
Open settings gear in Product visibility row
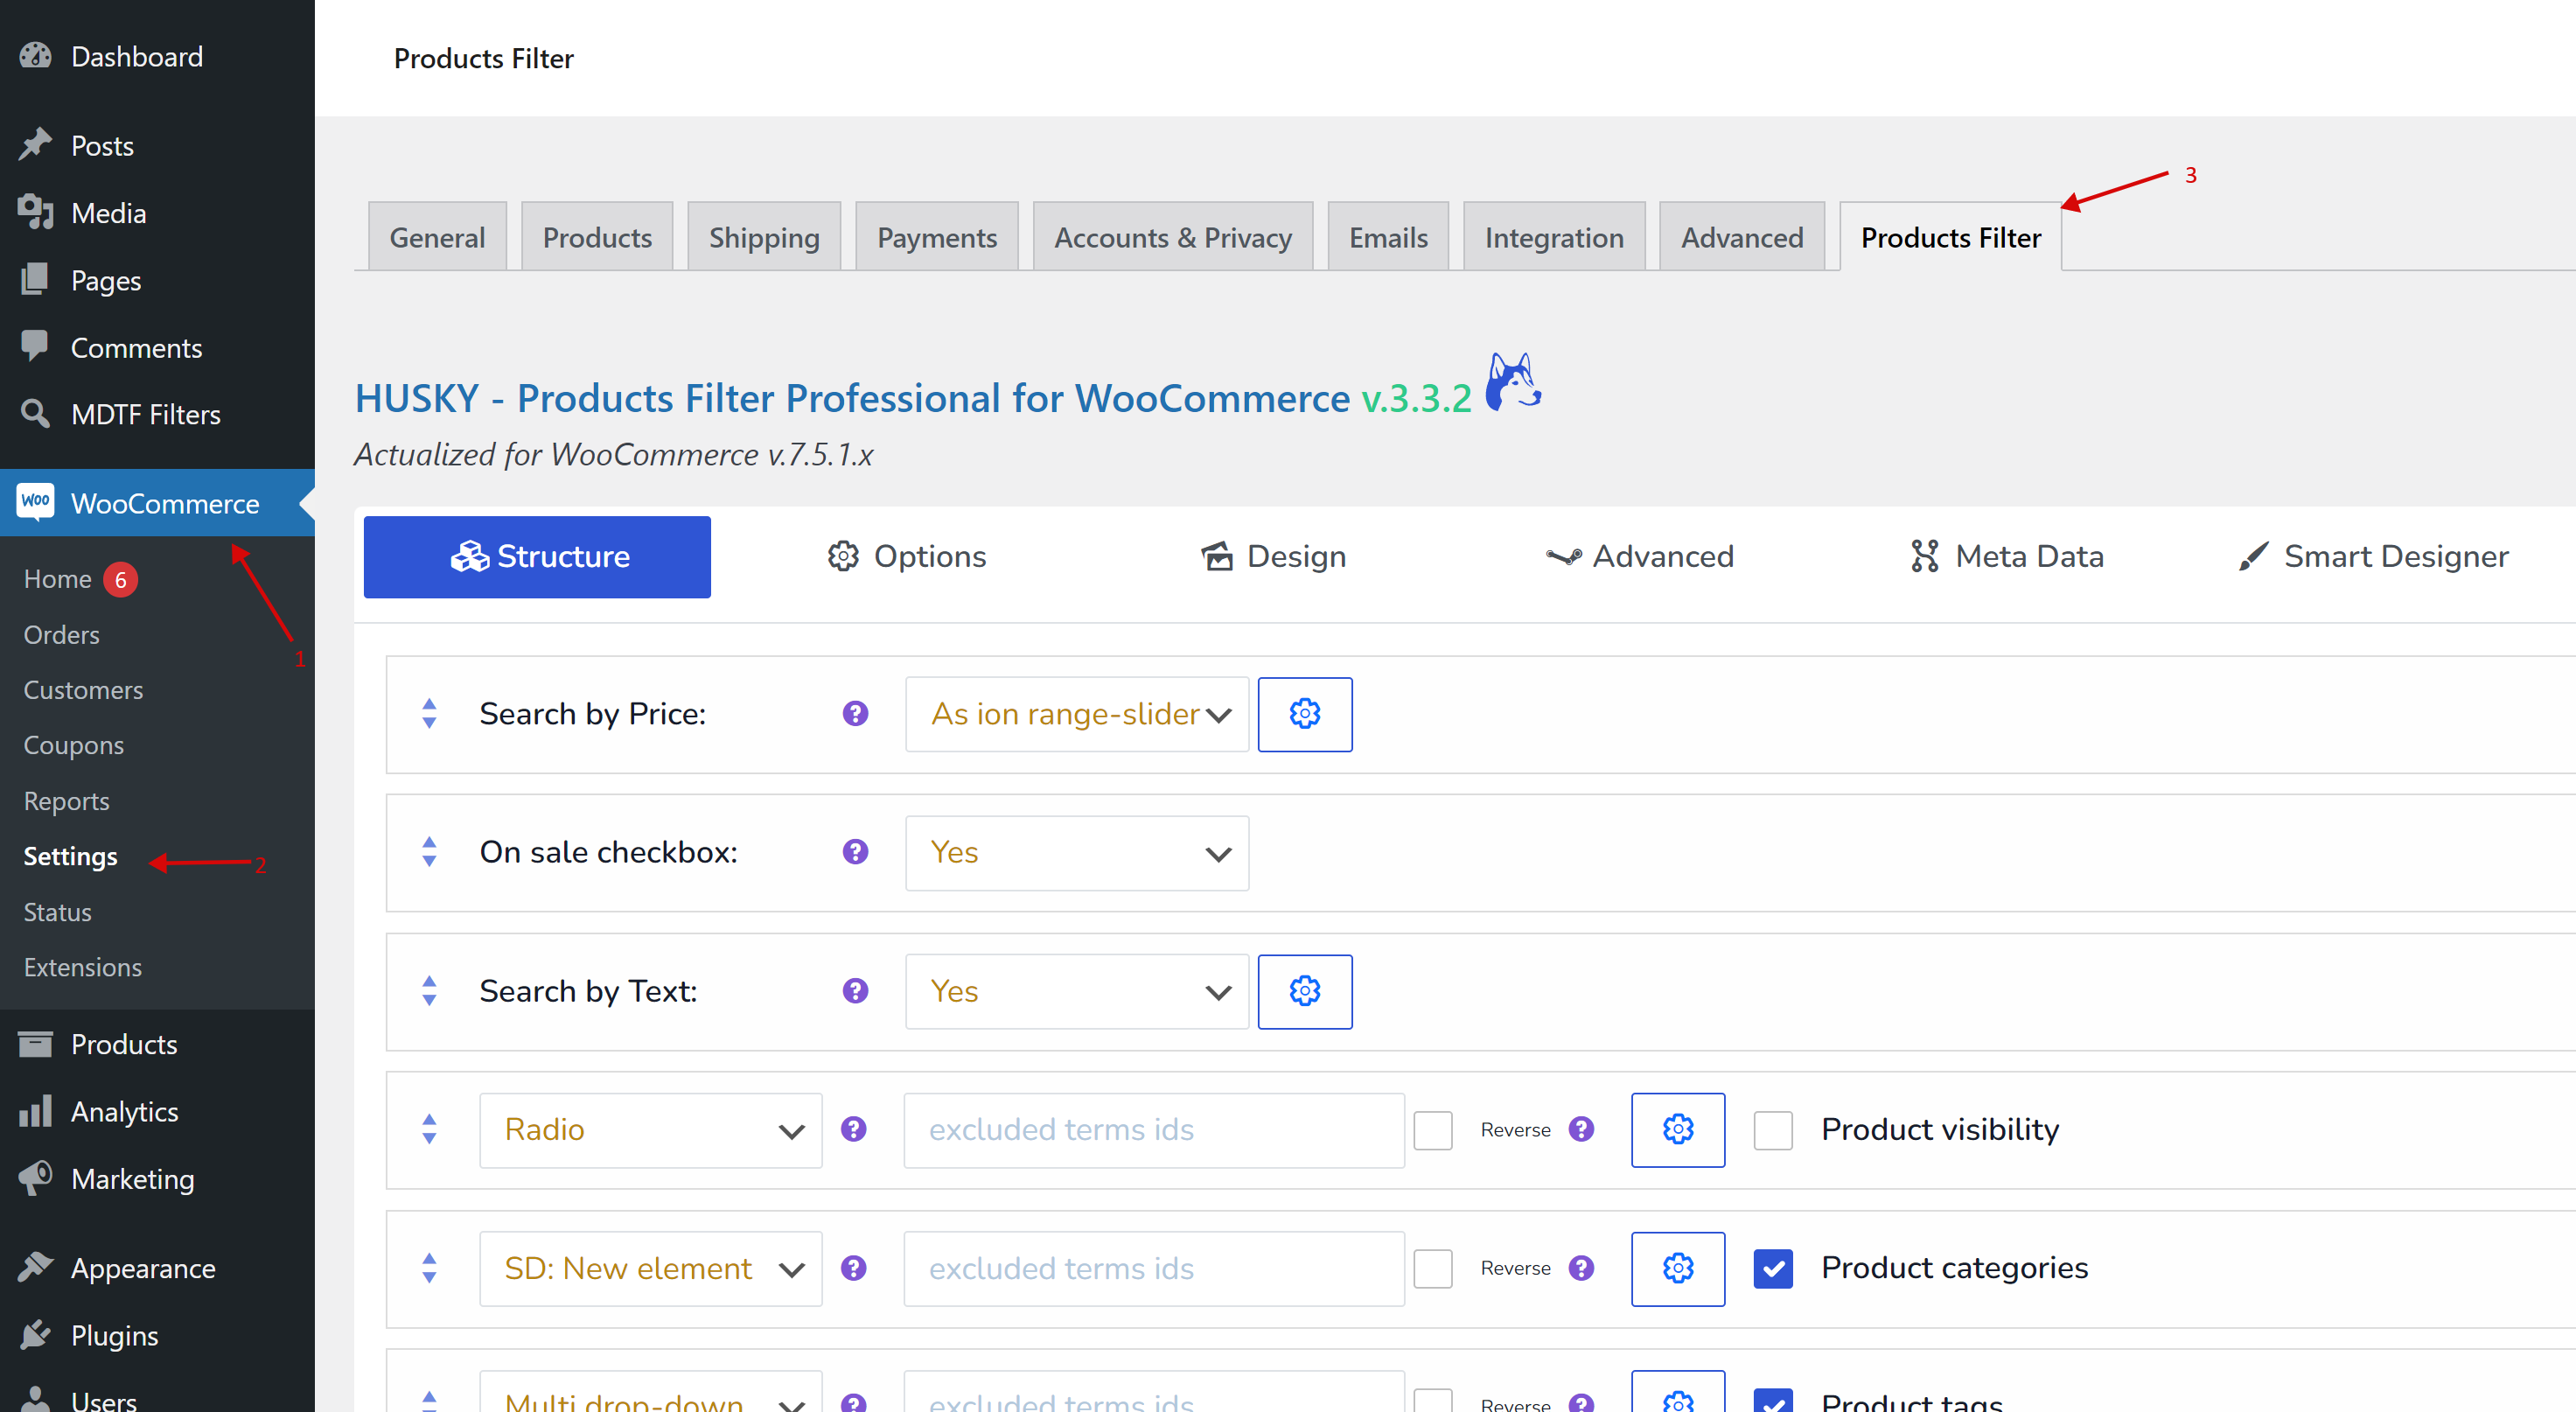click(1678, 1129)
